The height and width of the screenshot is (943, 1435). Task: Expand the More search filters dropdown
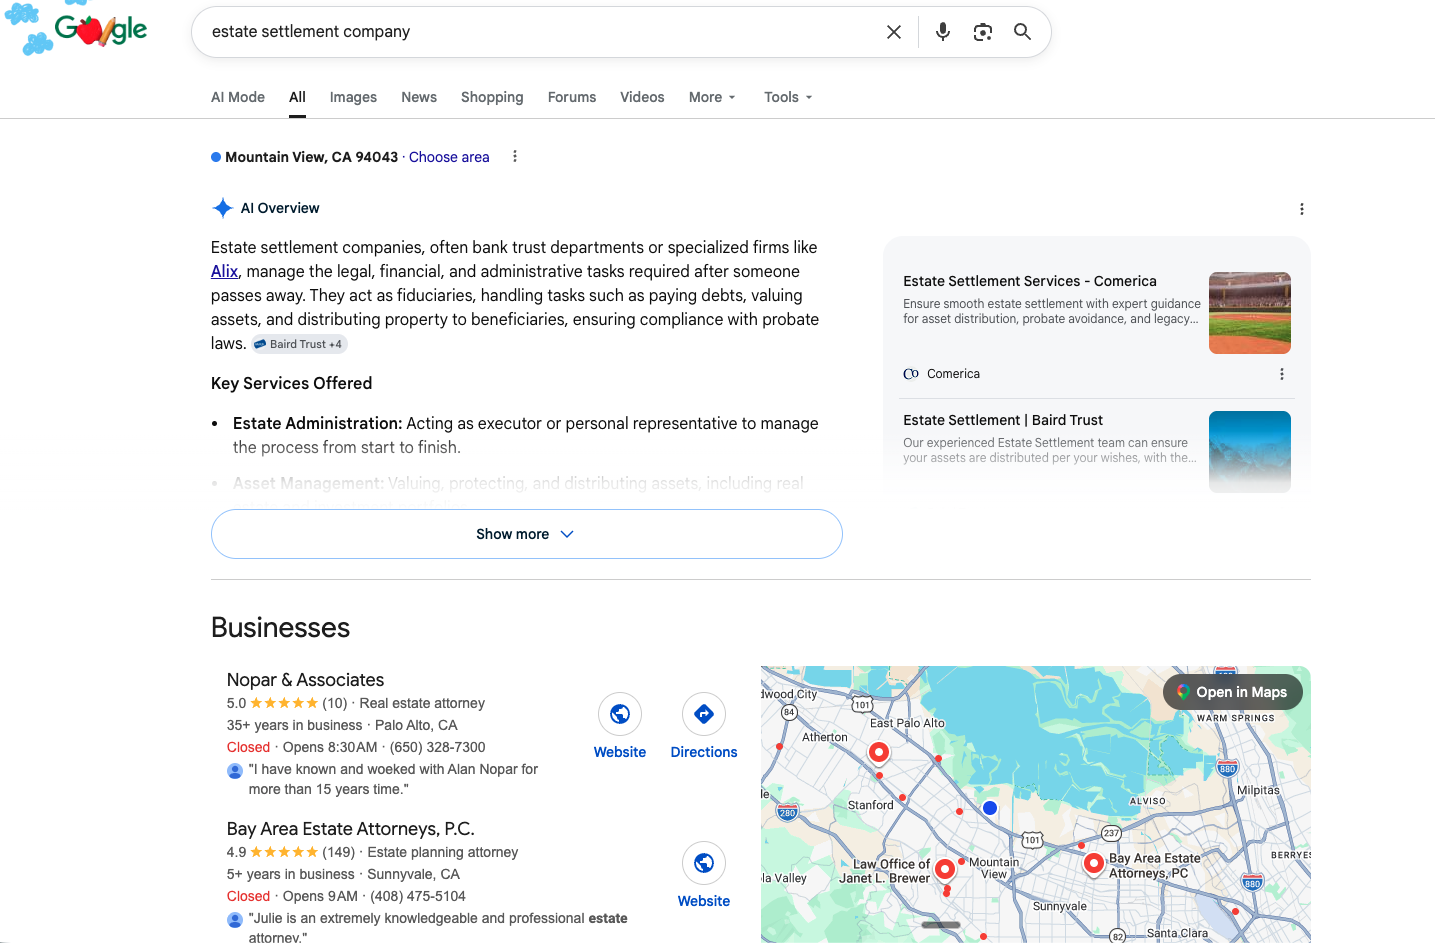(712, 97)
